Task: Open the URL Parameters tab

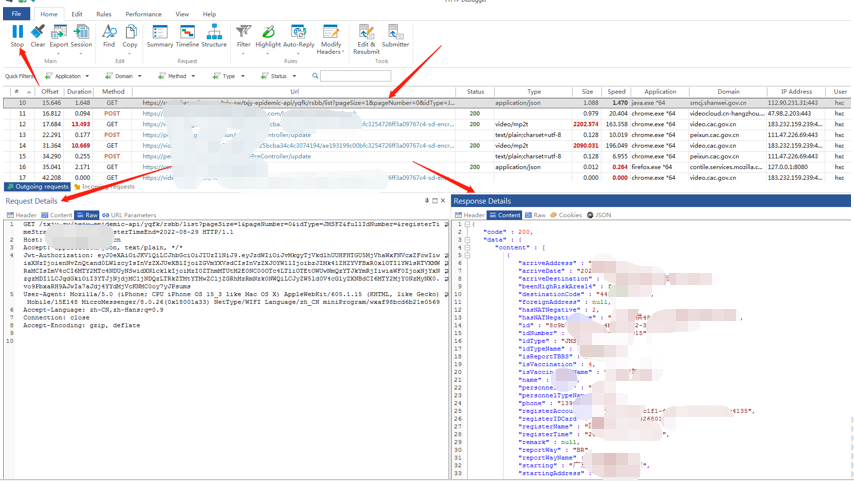Action: click(x=129, y=215)
